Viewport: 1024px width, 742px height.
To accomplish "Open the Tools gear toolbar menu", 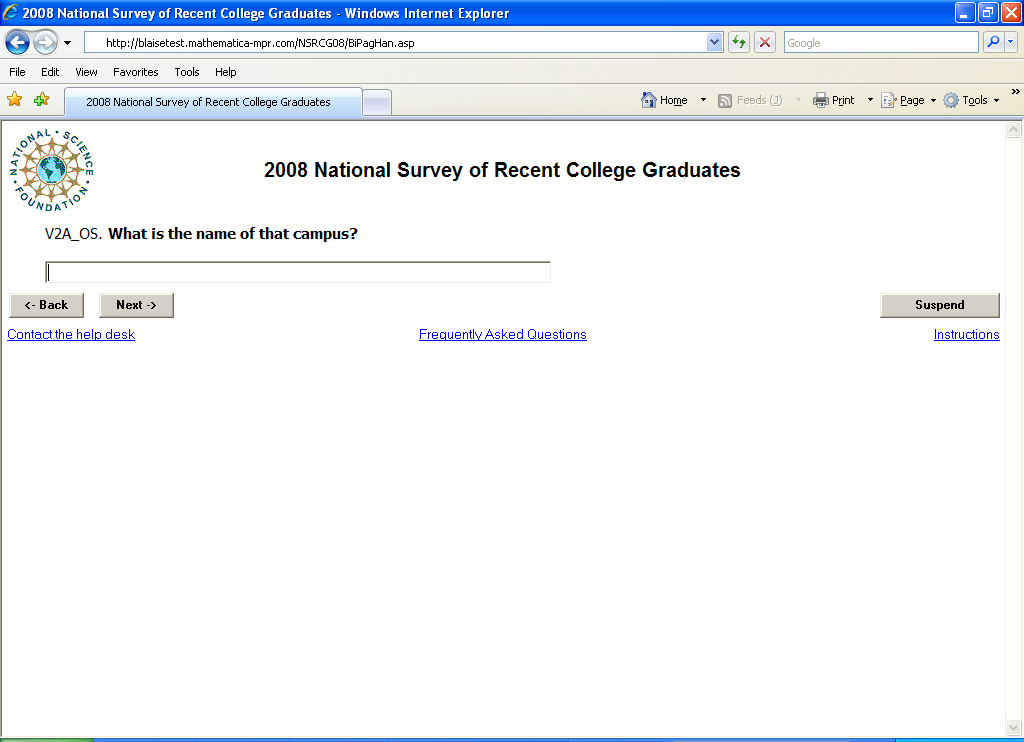I will coord(971,100).
